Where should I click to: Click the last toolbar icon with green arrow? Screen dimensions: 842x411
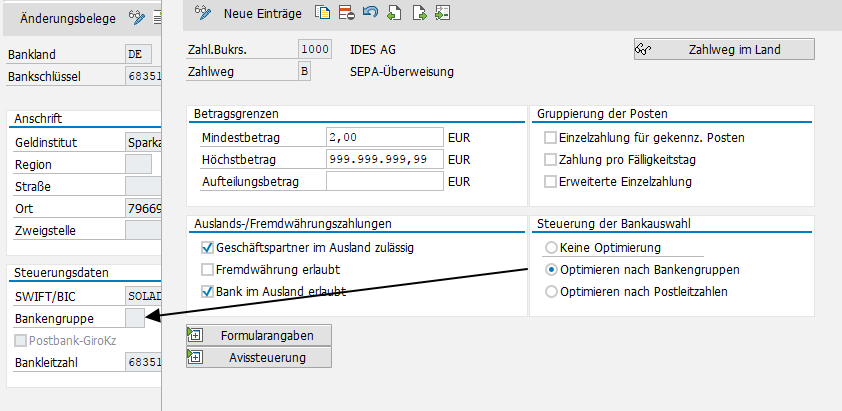(443, 13)
